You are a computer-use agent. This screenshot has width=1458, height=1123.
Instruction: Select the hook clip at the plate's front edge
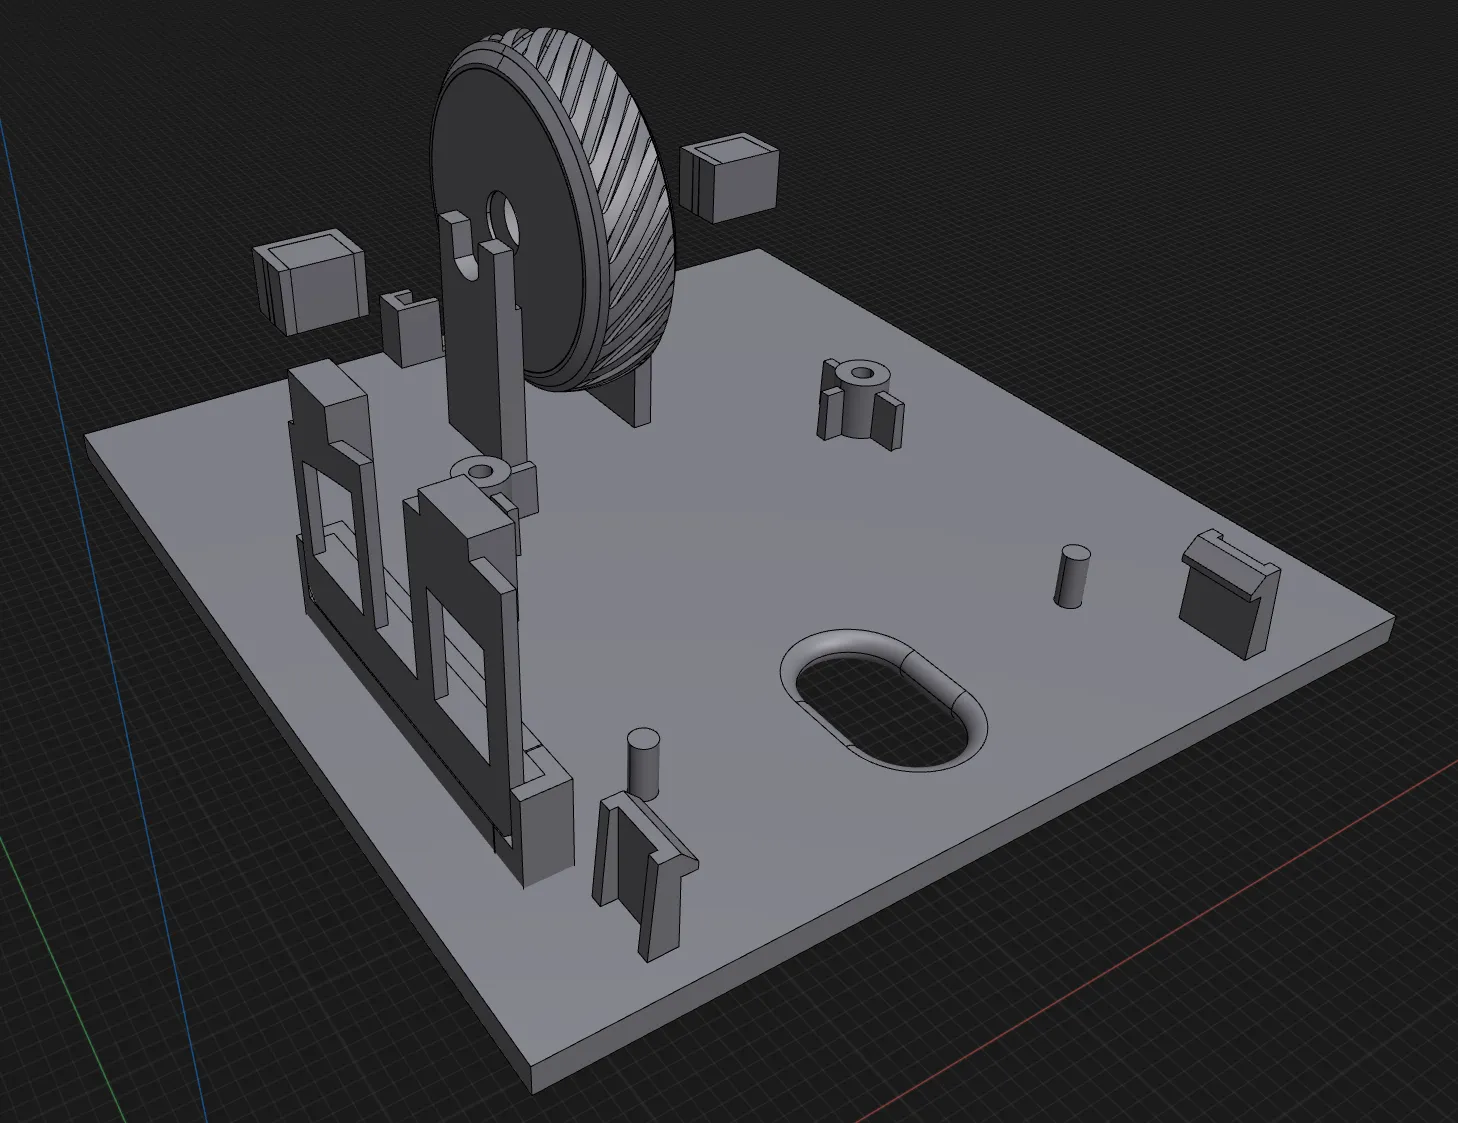click(x=645, y=870)
